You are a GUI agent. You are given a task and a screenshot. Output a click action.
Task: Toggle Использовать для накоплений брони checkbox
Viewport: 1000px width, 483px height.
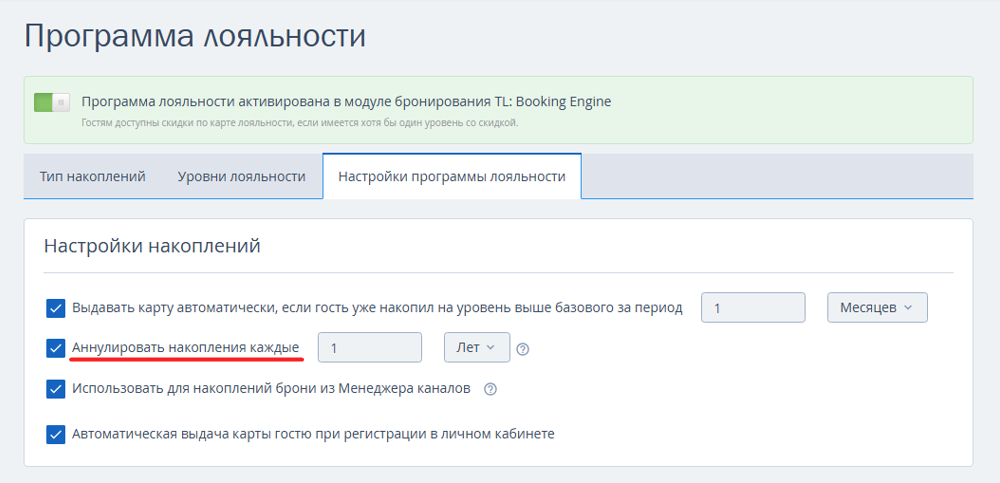click(x=55, y=389)
